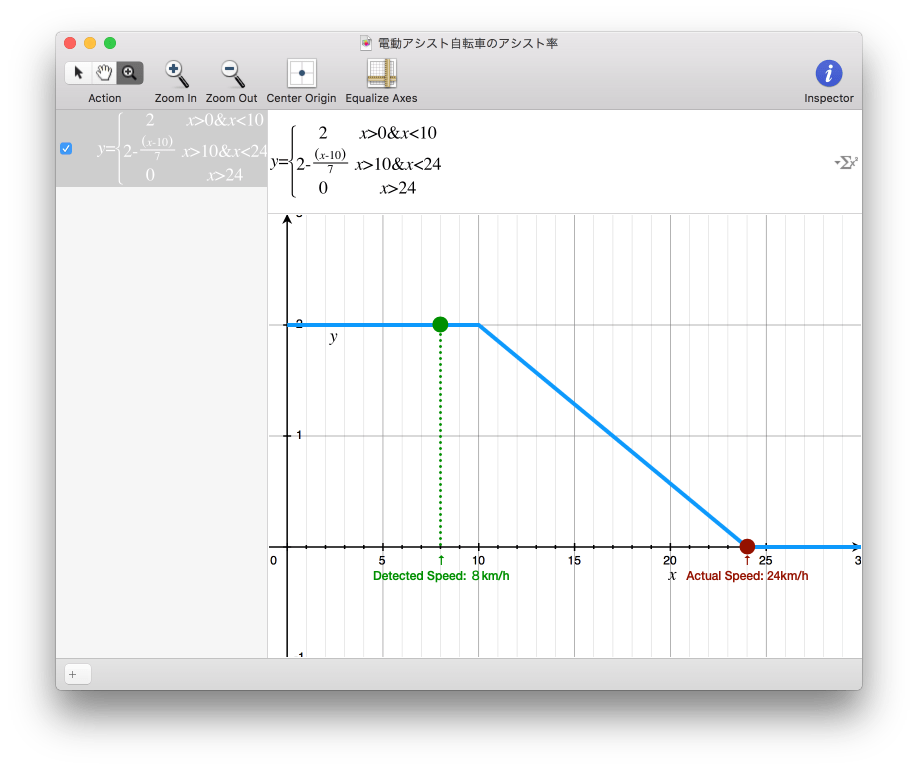
Task: Select the "Detected Speed: 8 km/h" label
Action: [433, 576]
